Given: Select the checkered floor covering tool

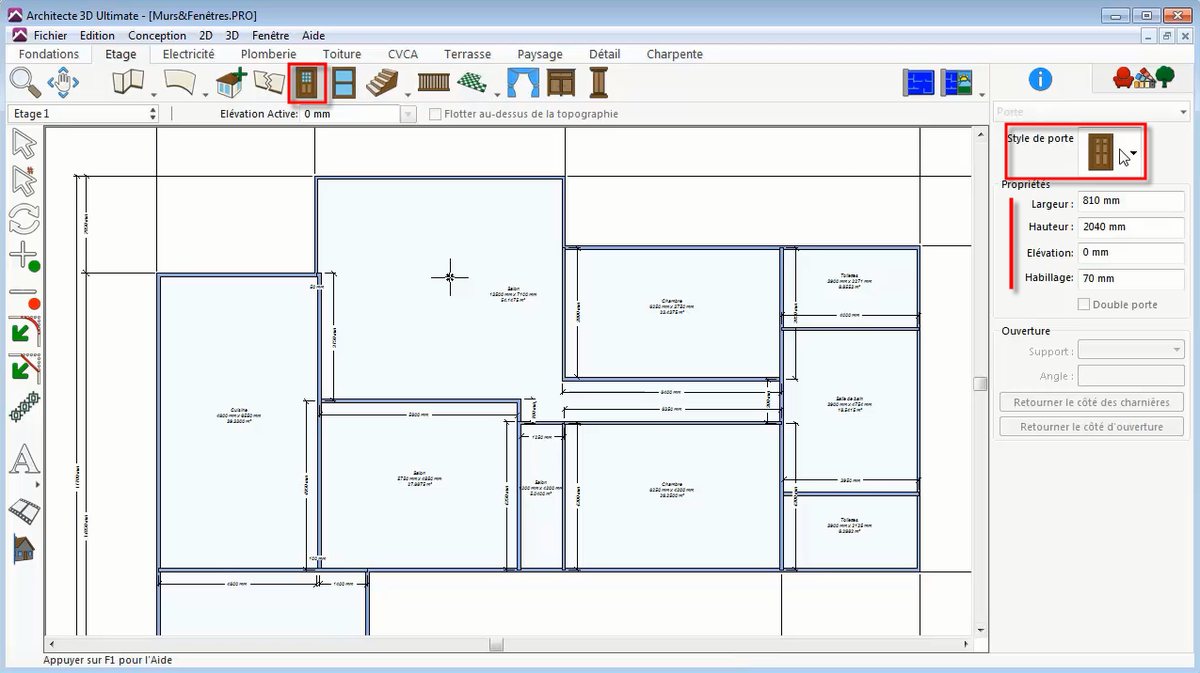Looking at the screenshot, I should pyautogui.click(x=472, y=82).
